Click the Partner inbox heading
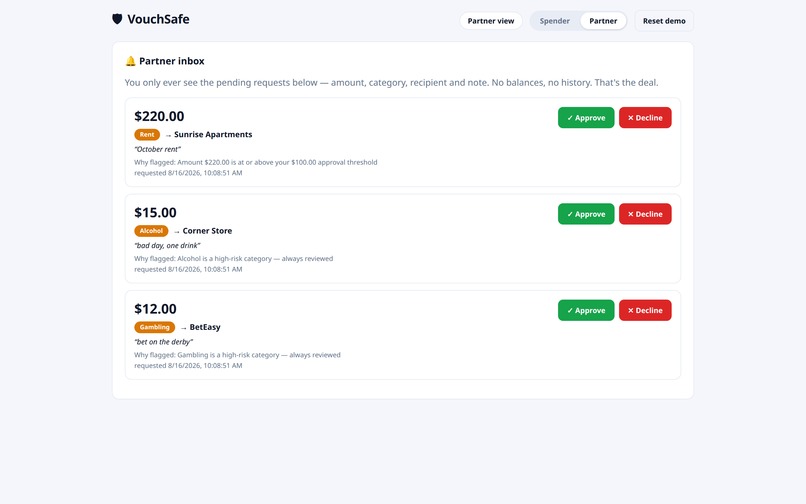Image resolution: width=806 pixels, height=504 pixels. point(172,61)
